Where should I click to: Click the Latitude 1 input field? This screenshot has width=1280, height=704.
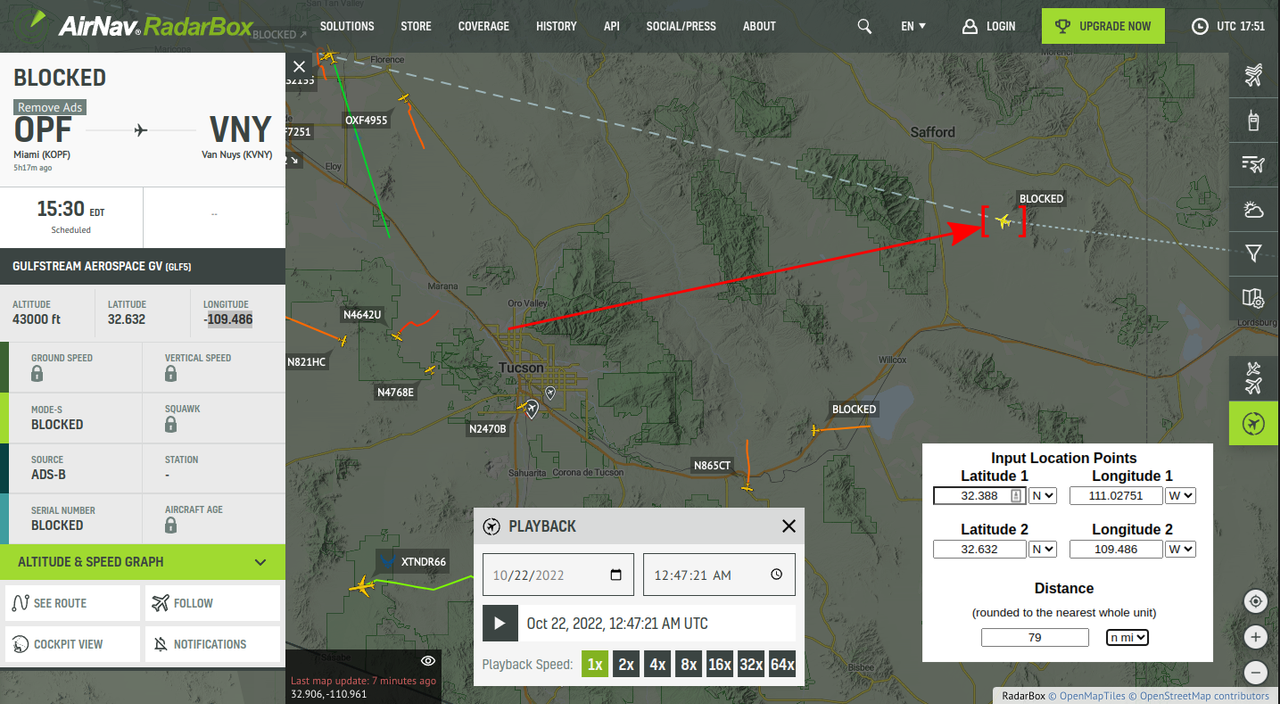point(980,495)
